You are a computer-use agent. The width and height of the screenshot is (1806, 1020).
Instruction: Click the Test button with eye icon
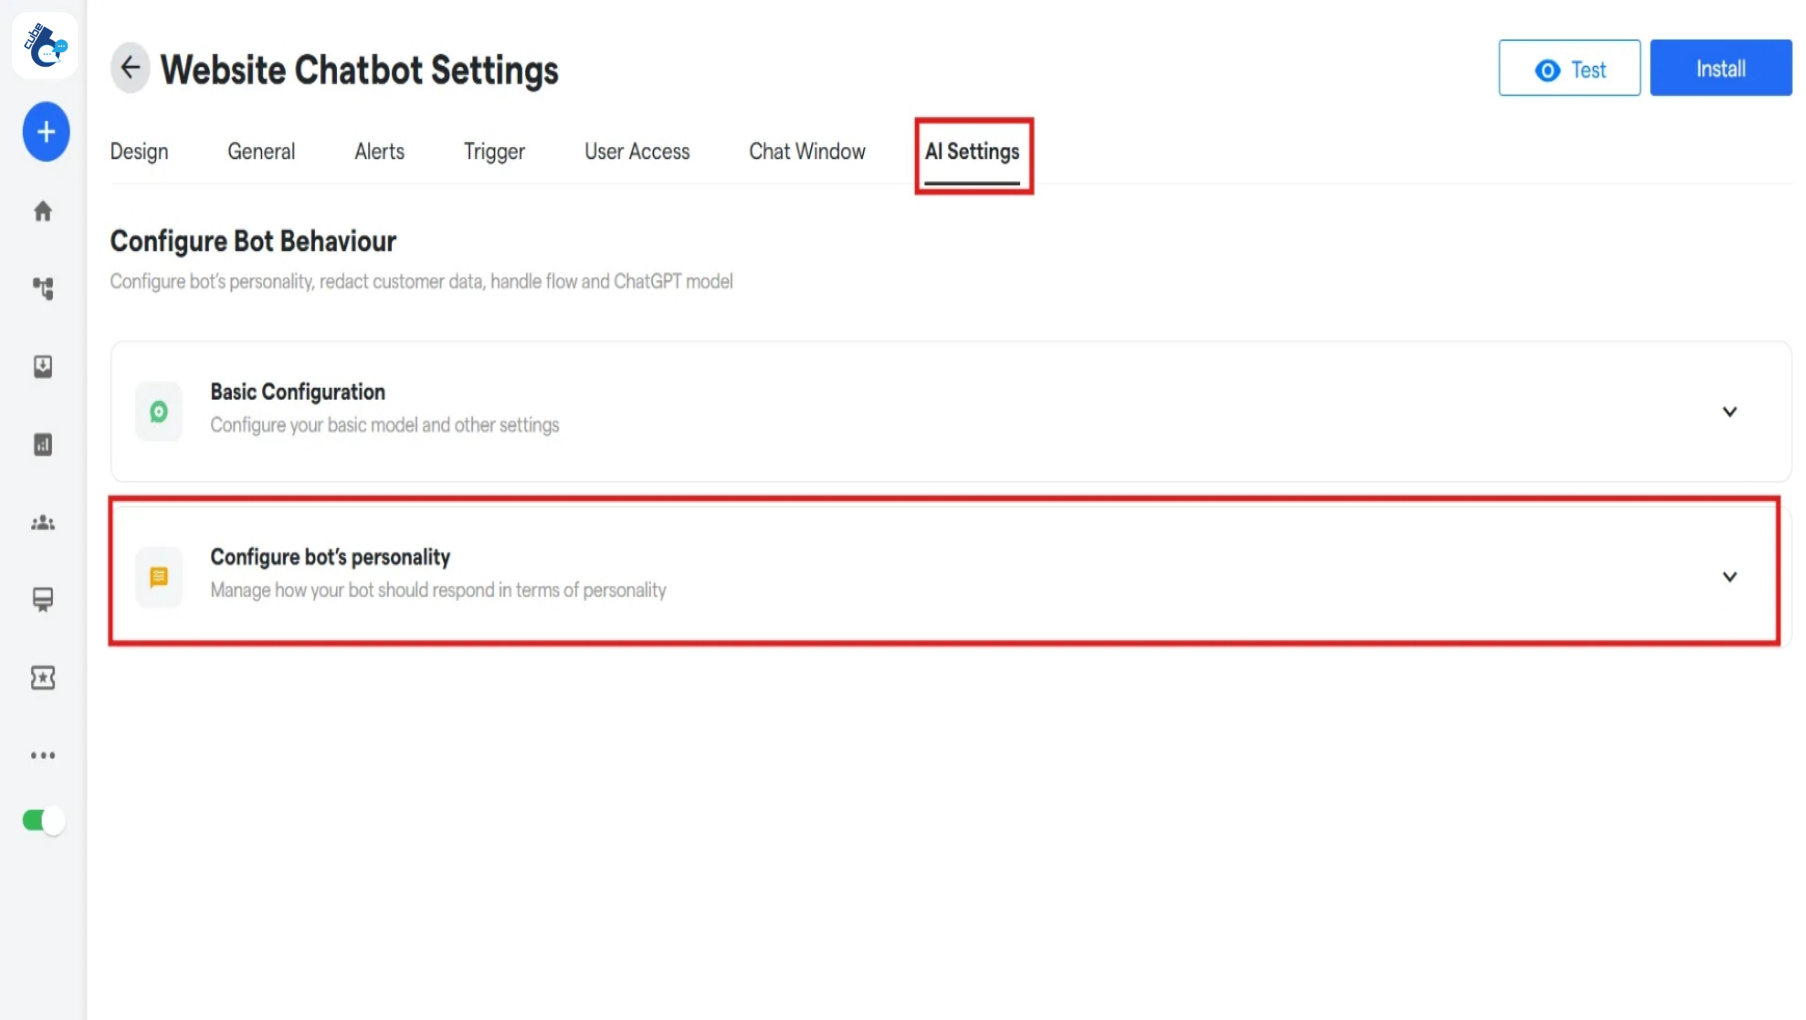pyautogui.click(x=1569, y=68)
